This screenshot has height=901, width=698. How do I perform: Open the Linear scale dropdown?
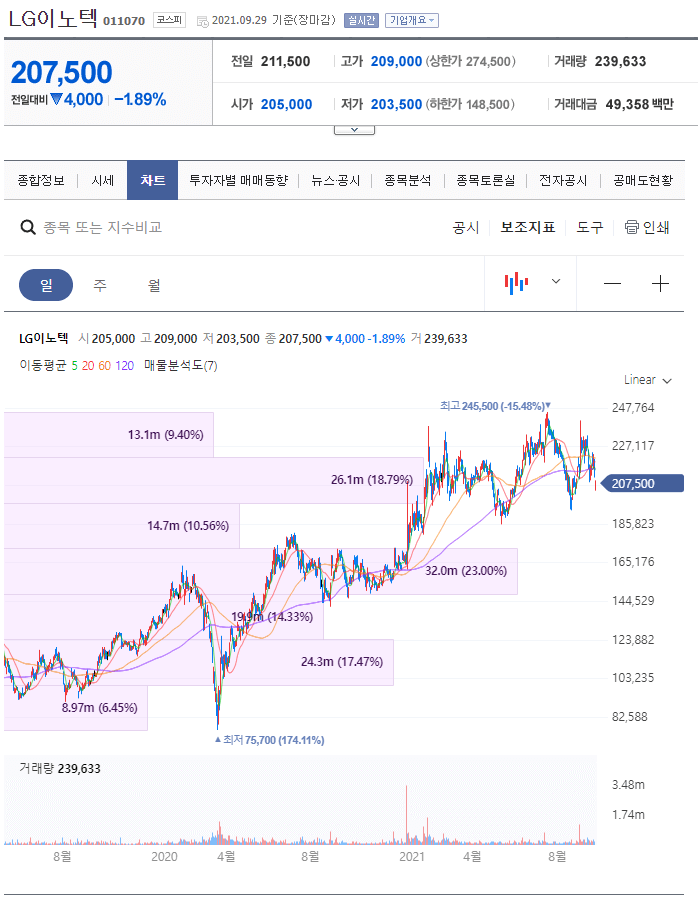[x=648, y=380]
